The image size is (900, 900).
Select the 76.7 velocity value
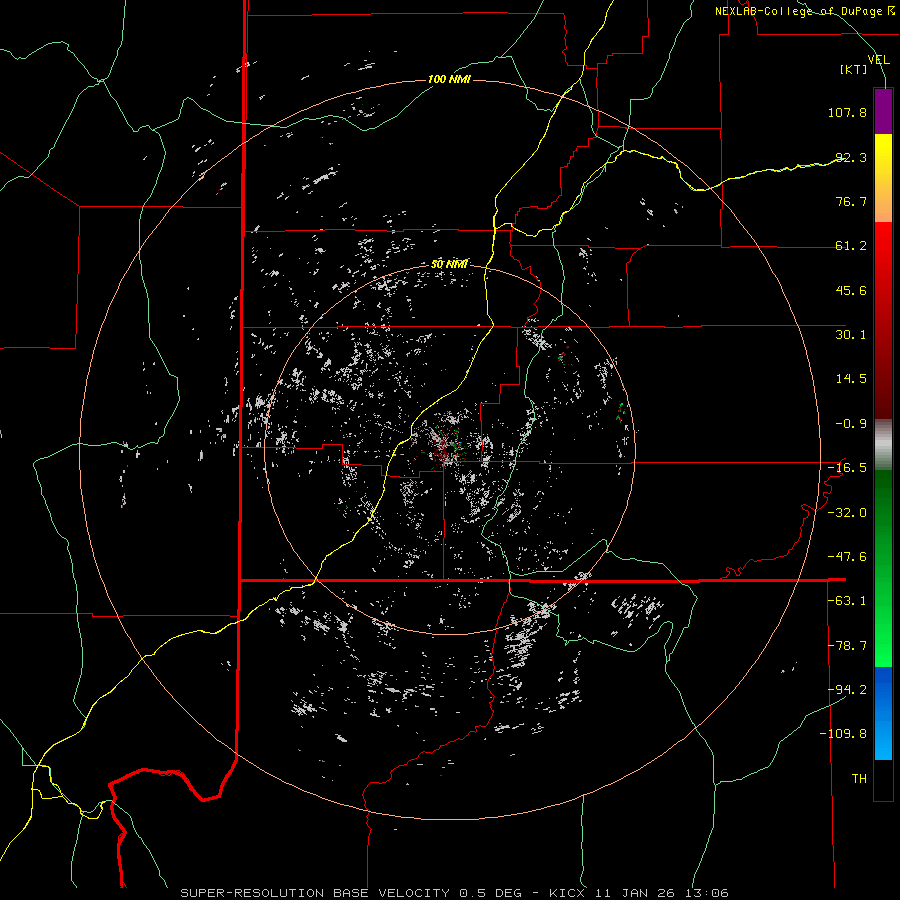pos(851,201)
